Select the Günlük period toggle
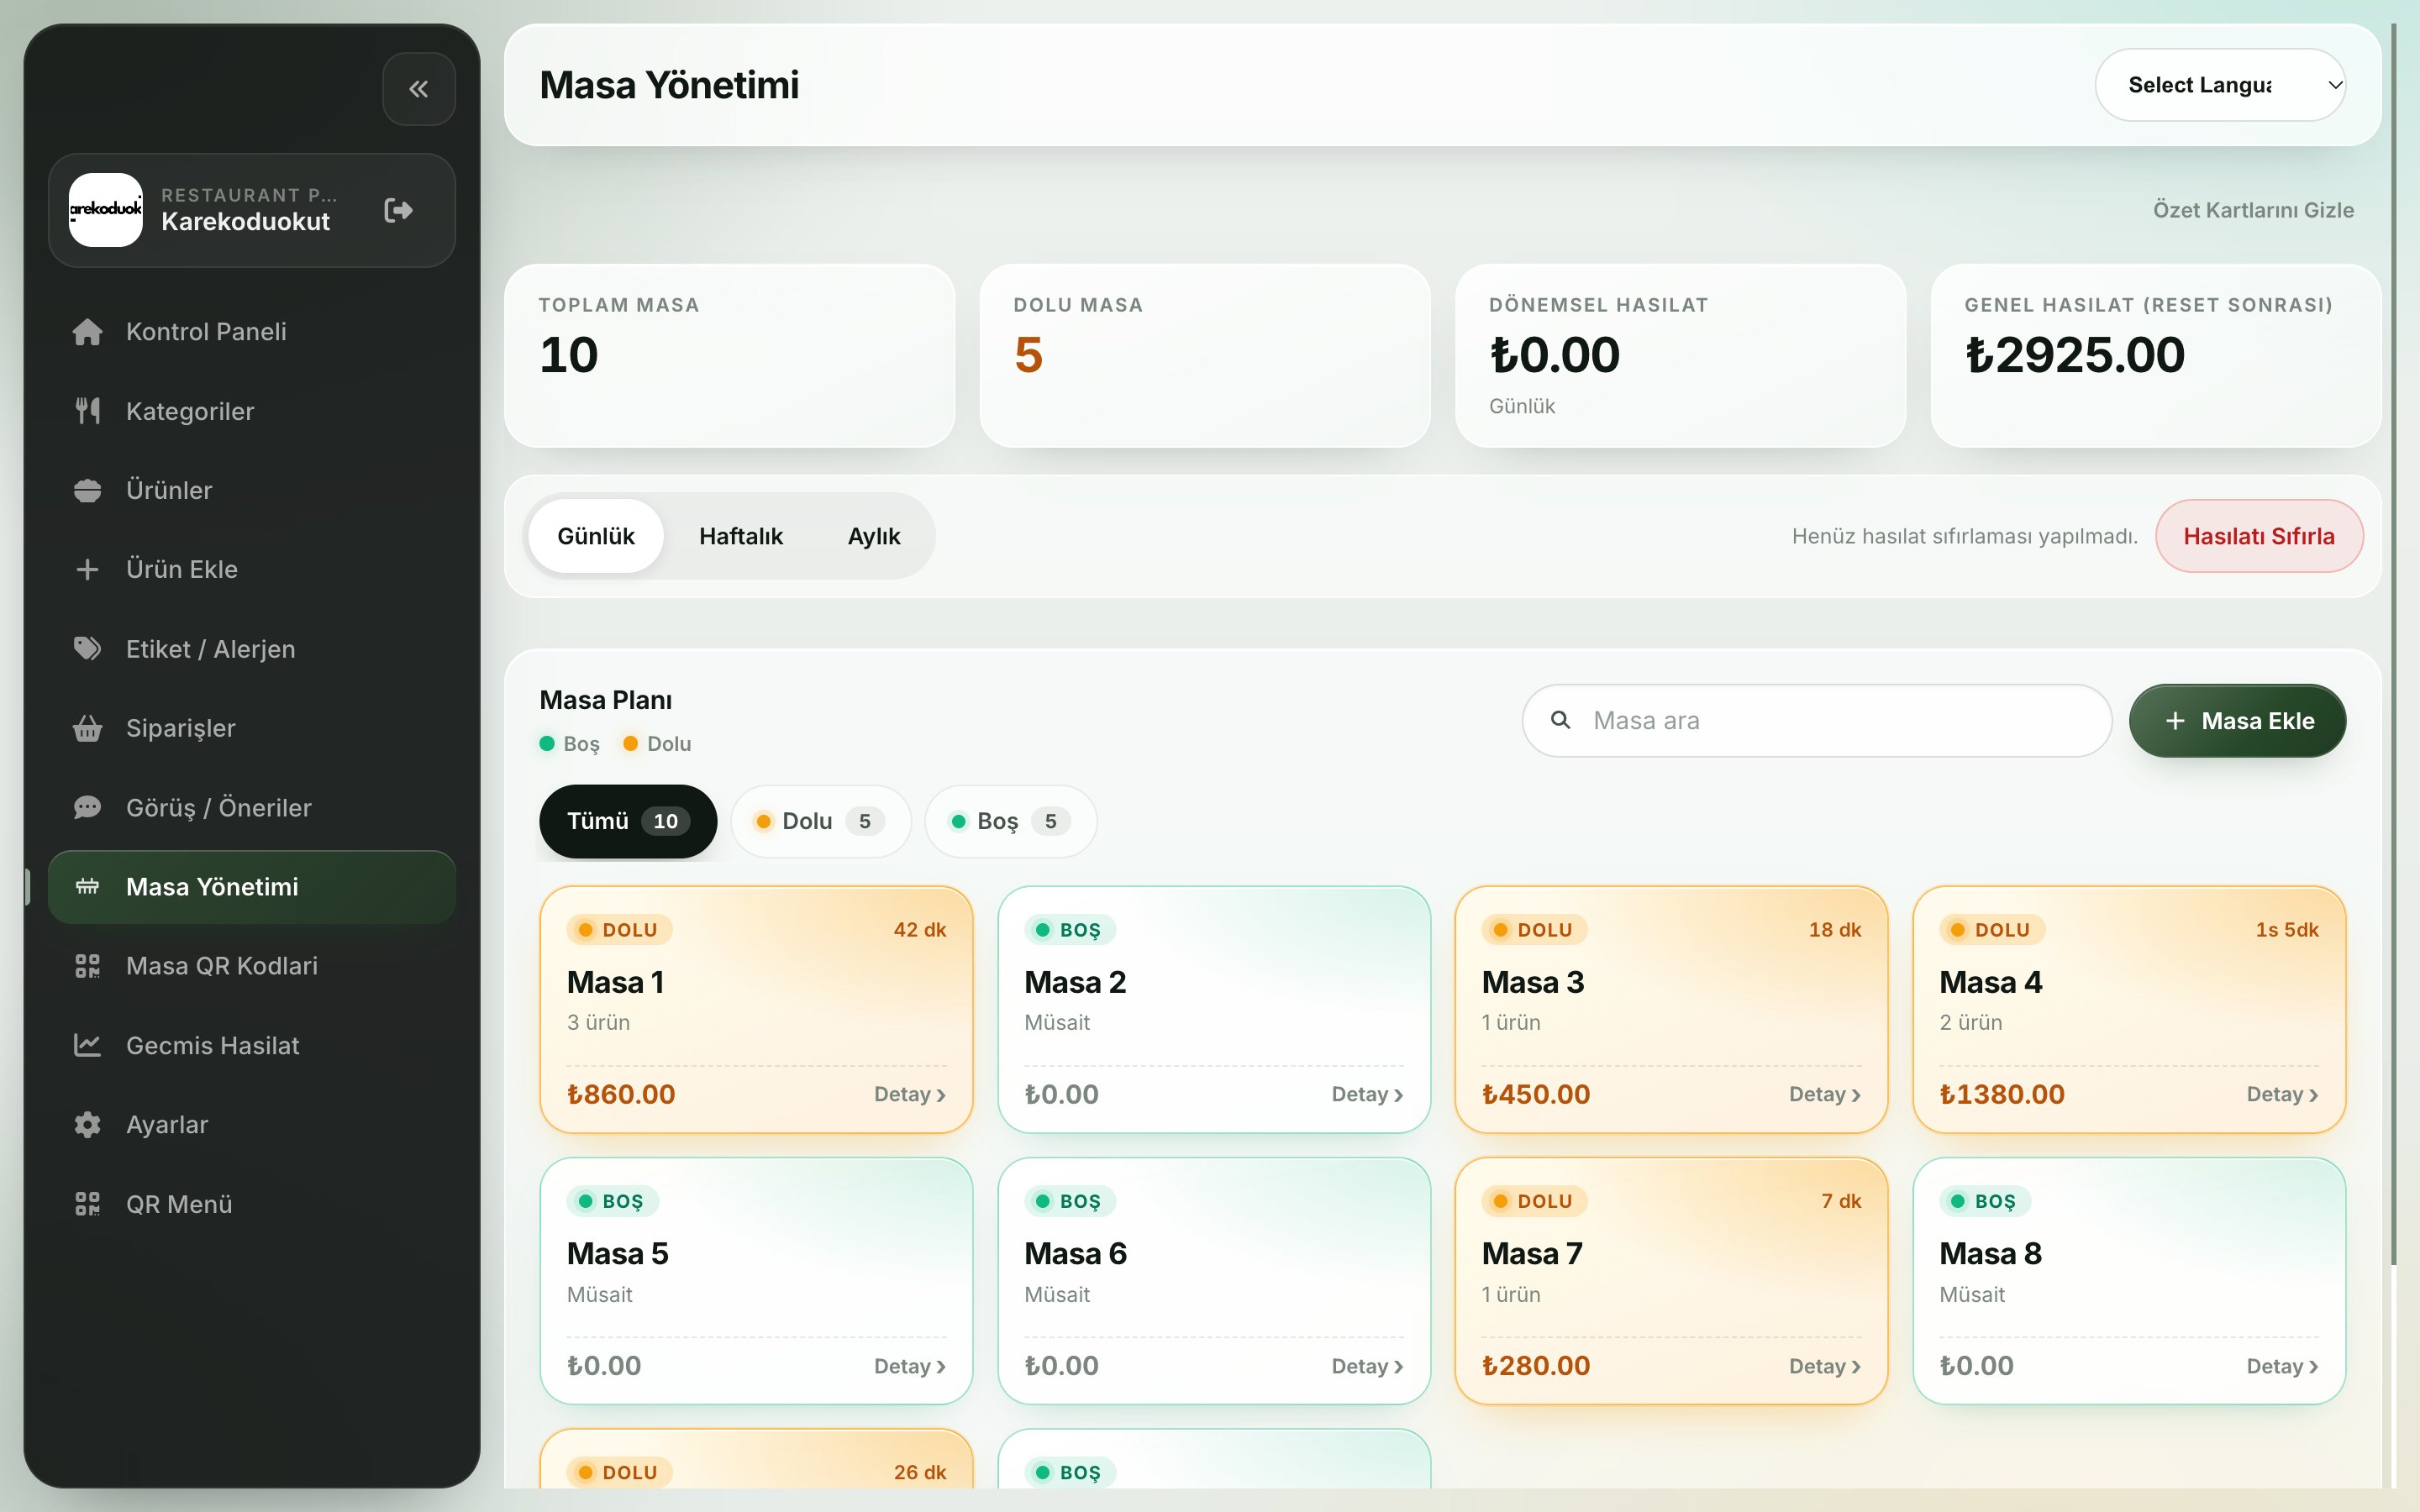Screen dimensions: 2420x1512 (x=596, y=536)
